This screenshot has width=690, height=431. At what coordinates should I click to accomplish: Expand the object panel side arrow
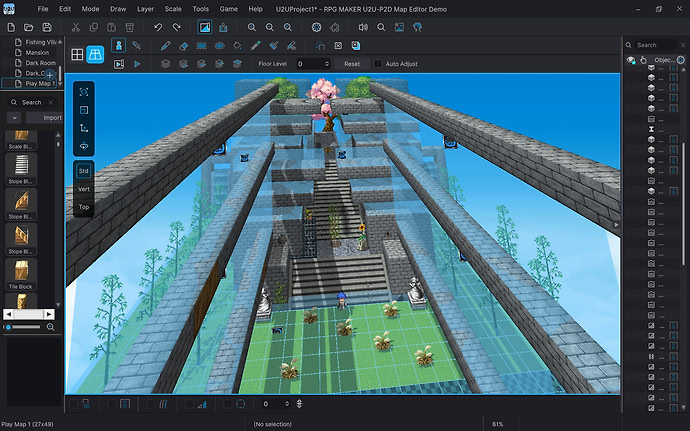pyautogui.click(x=616, y=225)
